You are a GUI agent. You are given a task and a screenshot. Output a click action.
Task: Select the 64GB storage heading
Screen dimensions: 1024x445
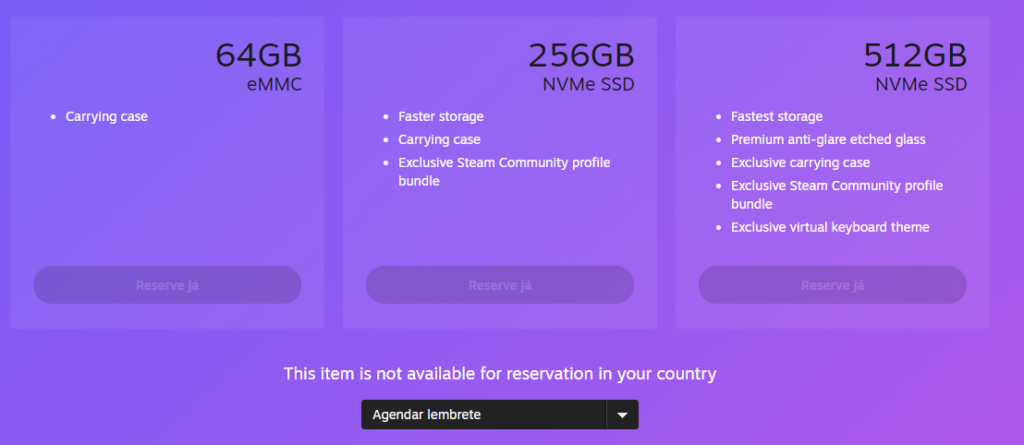258,56
